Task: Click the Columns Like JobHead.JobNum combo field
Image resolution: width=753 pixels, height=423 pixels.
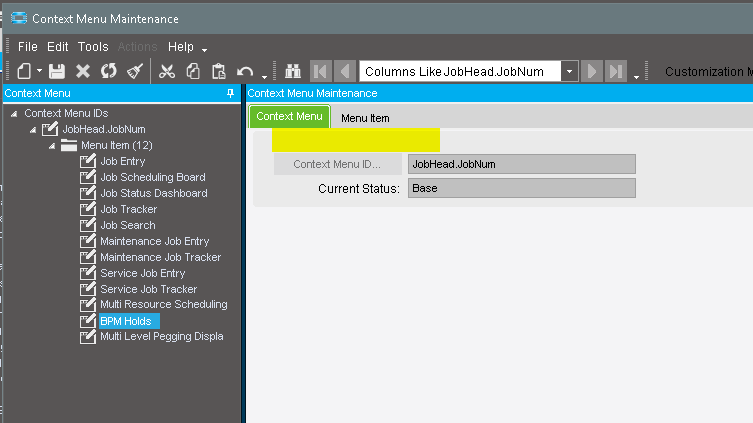Action: [460, 72]
